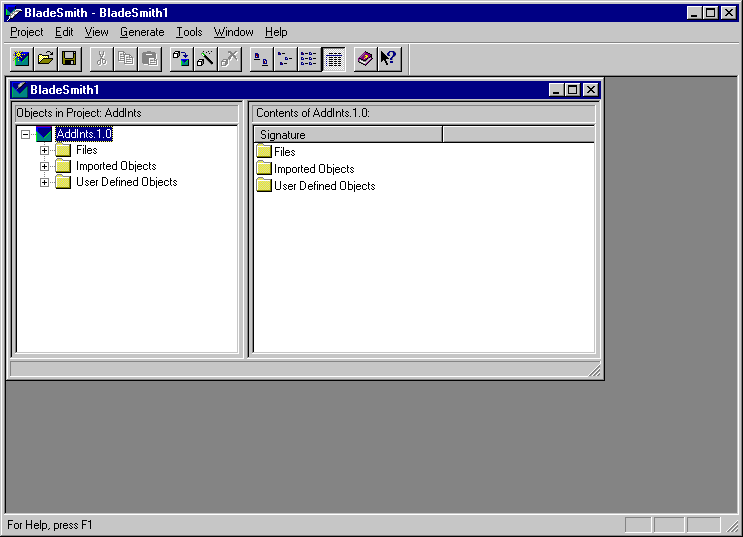Open the Help menu
743x537 pixels.
click(276, 32)
